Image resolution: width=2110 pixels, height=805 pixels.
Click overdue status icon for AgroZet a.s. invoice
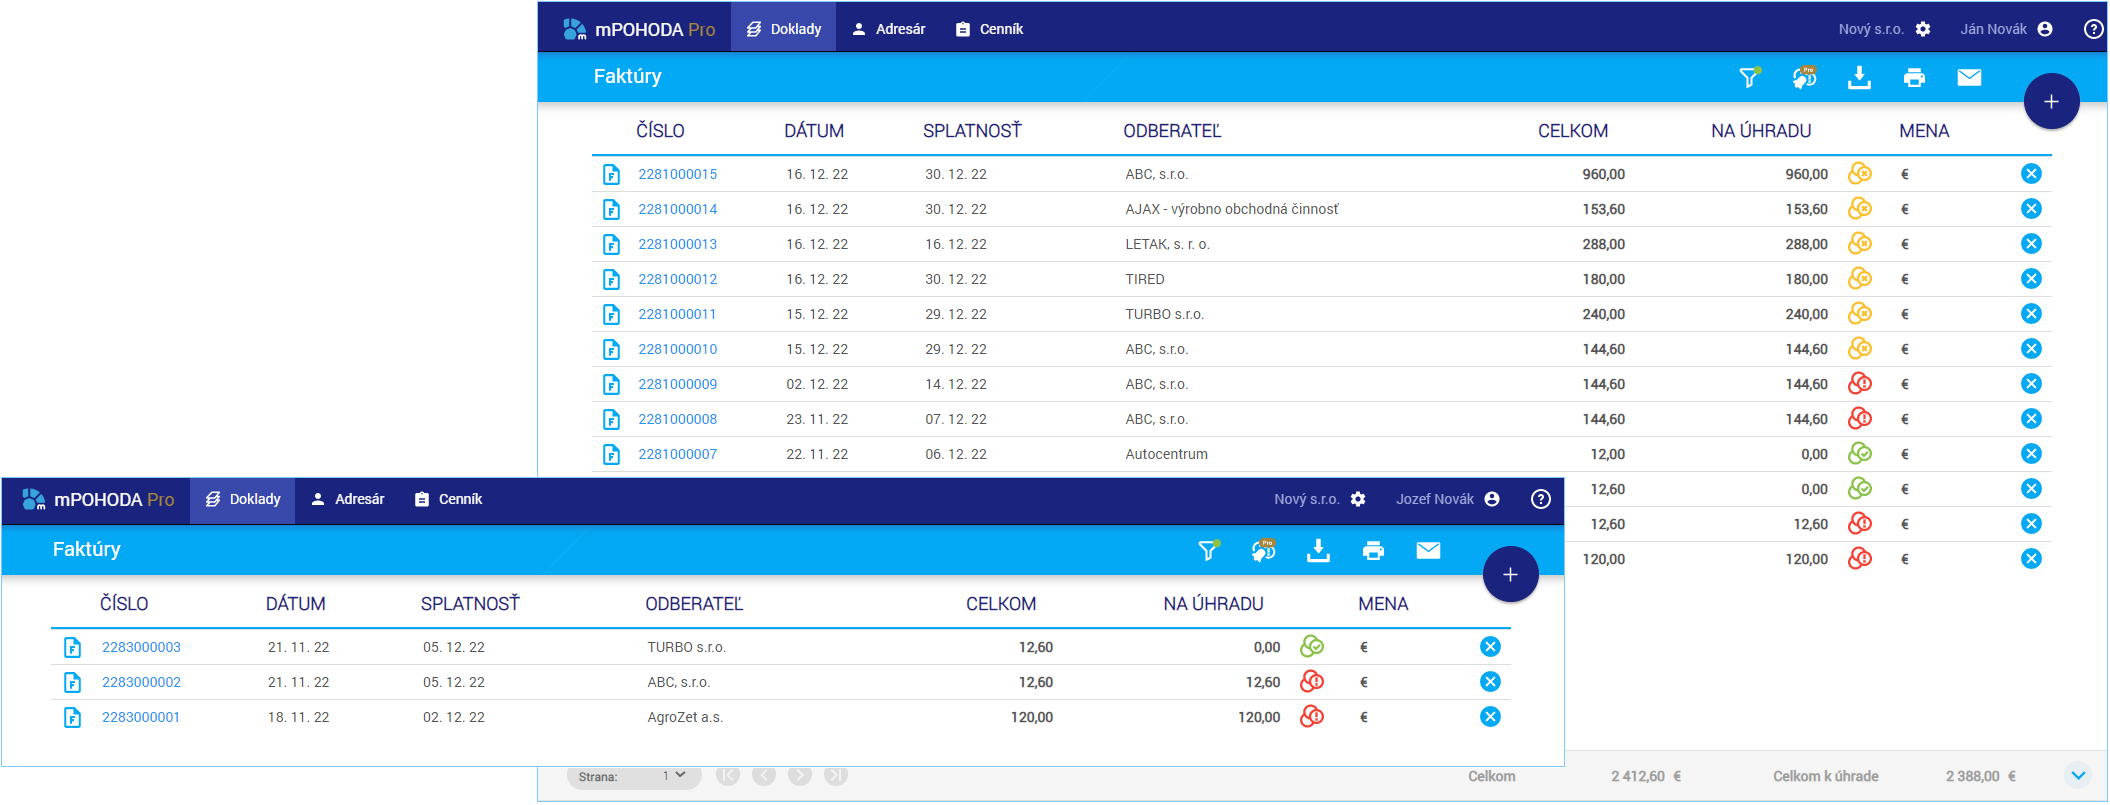(1312, 716)
